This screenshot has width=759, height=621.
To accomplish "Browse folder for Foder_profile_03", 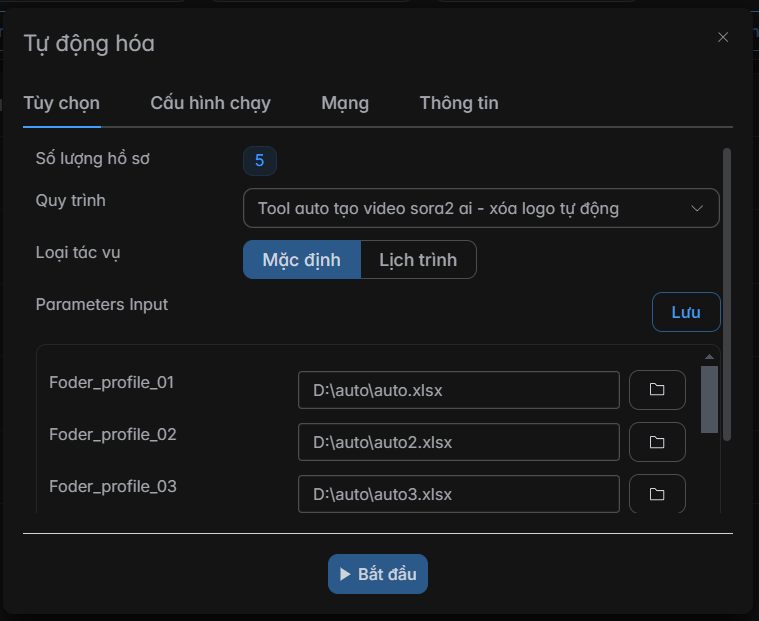I will click(657, 494).
